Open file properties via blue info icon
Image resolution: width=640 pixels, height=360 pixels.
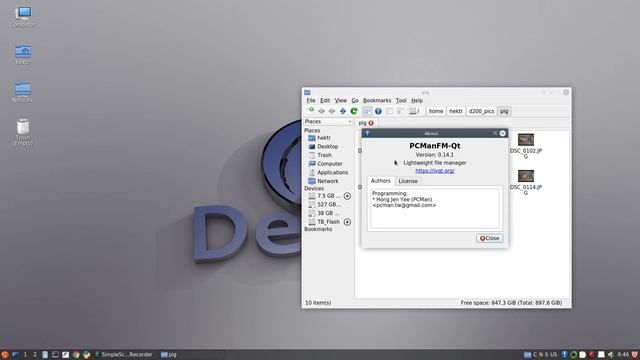pyautogui.click(x=378, y=111)
